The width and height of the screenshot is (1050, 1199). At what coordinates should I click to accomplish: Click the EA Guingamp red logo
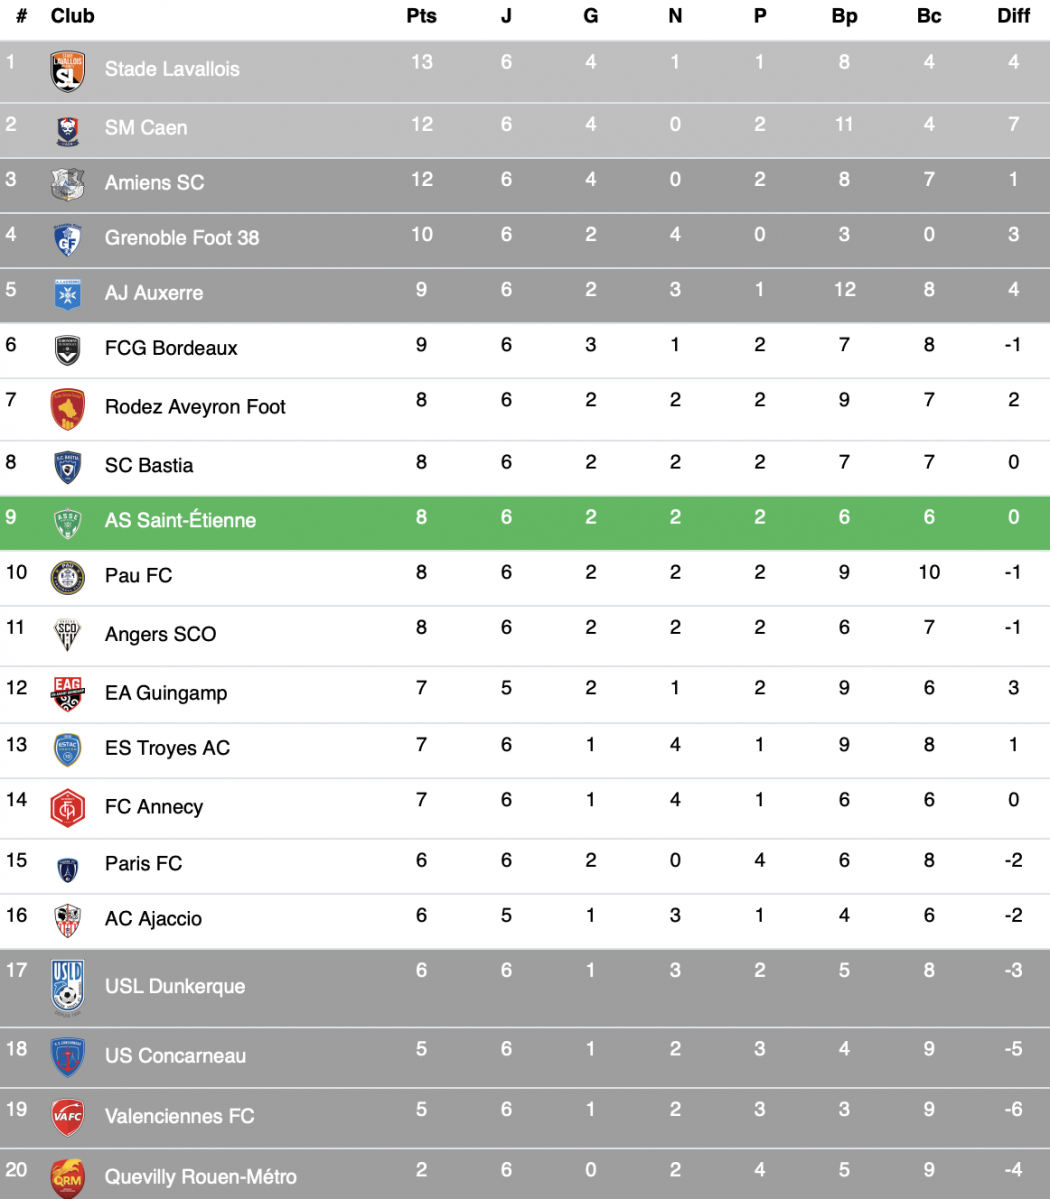67,694
